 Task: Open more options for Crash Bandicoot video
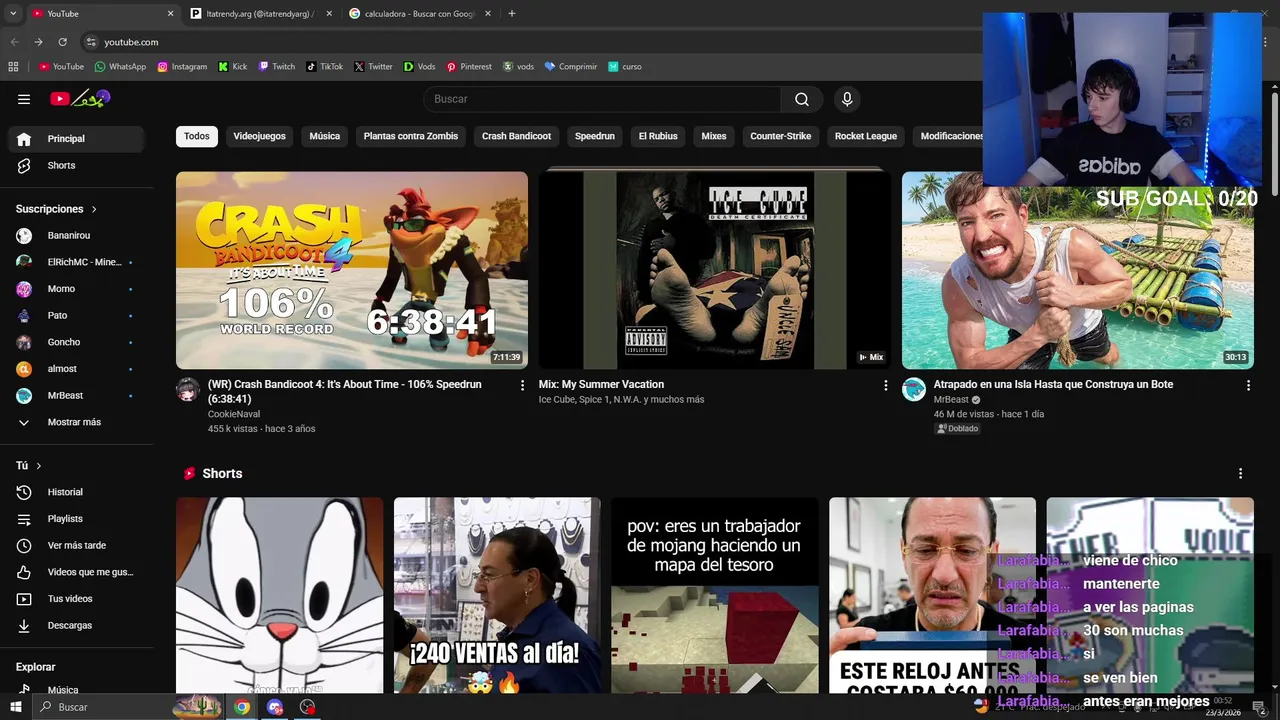[x=522, y=385]
